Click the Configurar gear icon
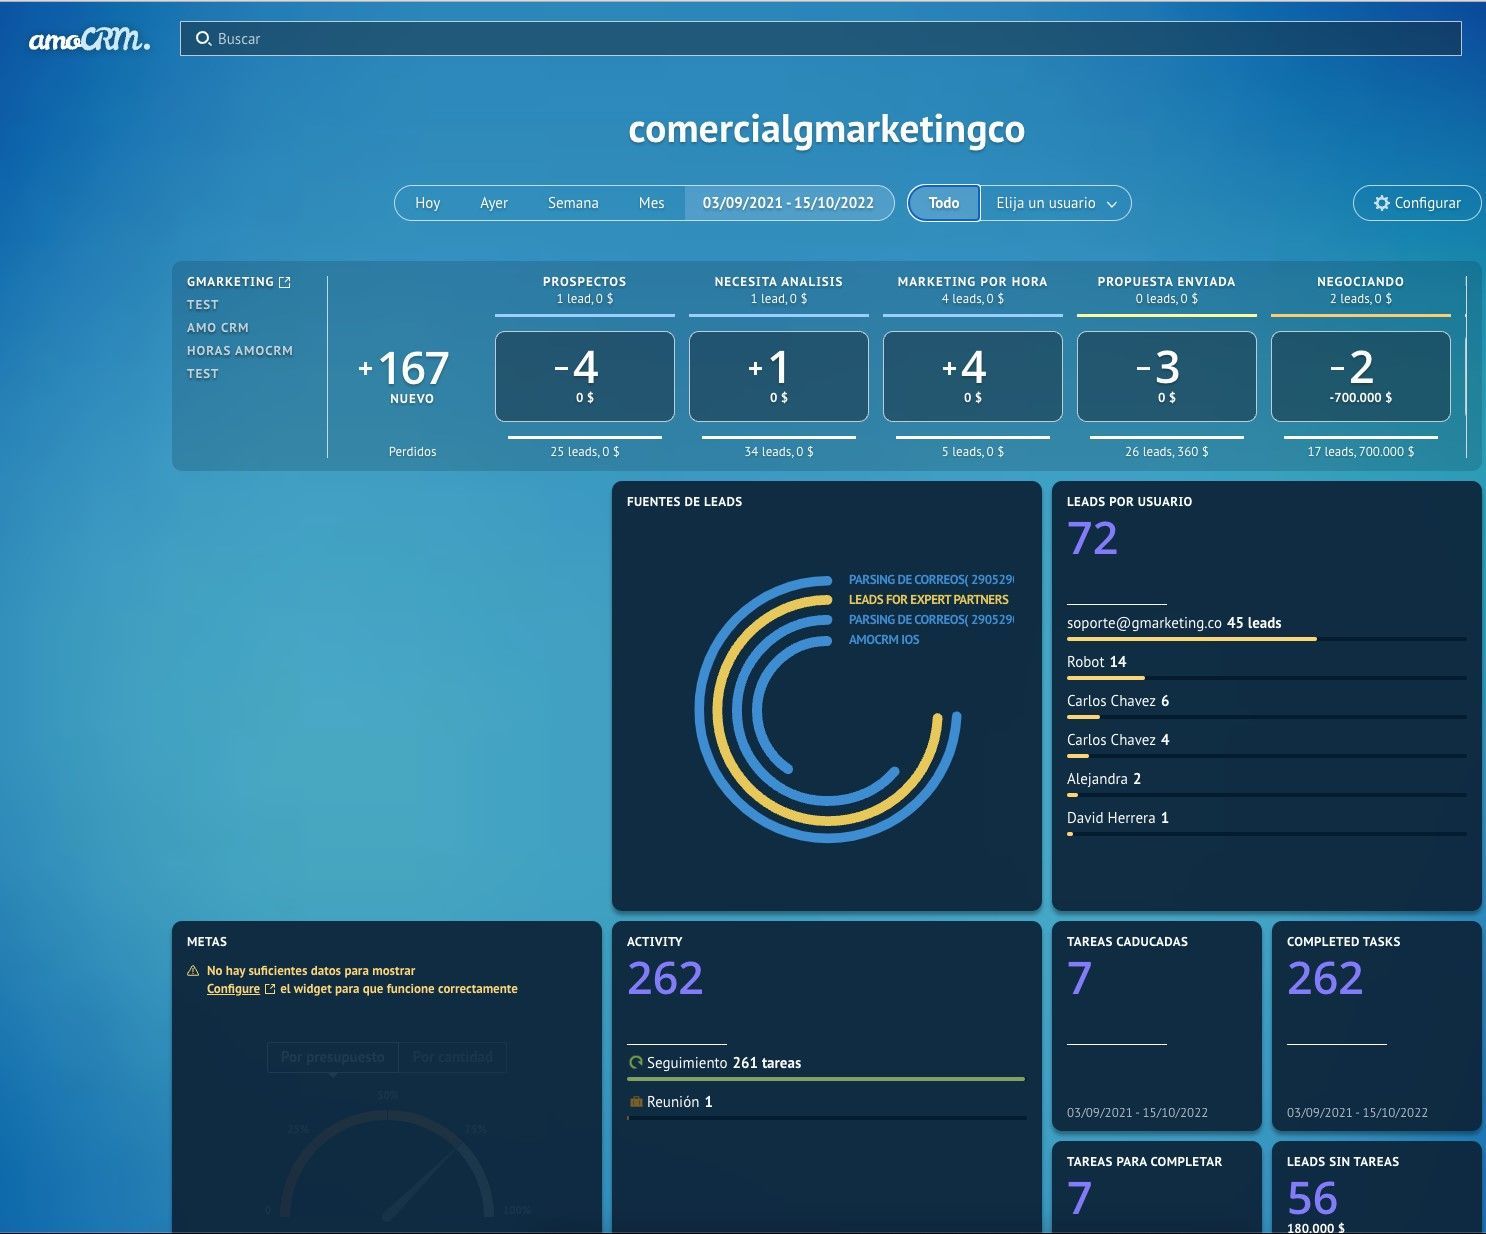This screenshot has width=1486, height=1234. (1382, 203)
